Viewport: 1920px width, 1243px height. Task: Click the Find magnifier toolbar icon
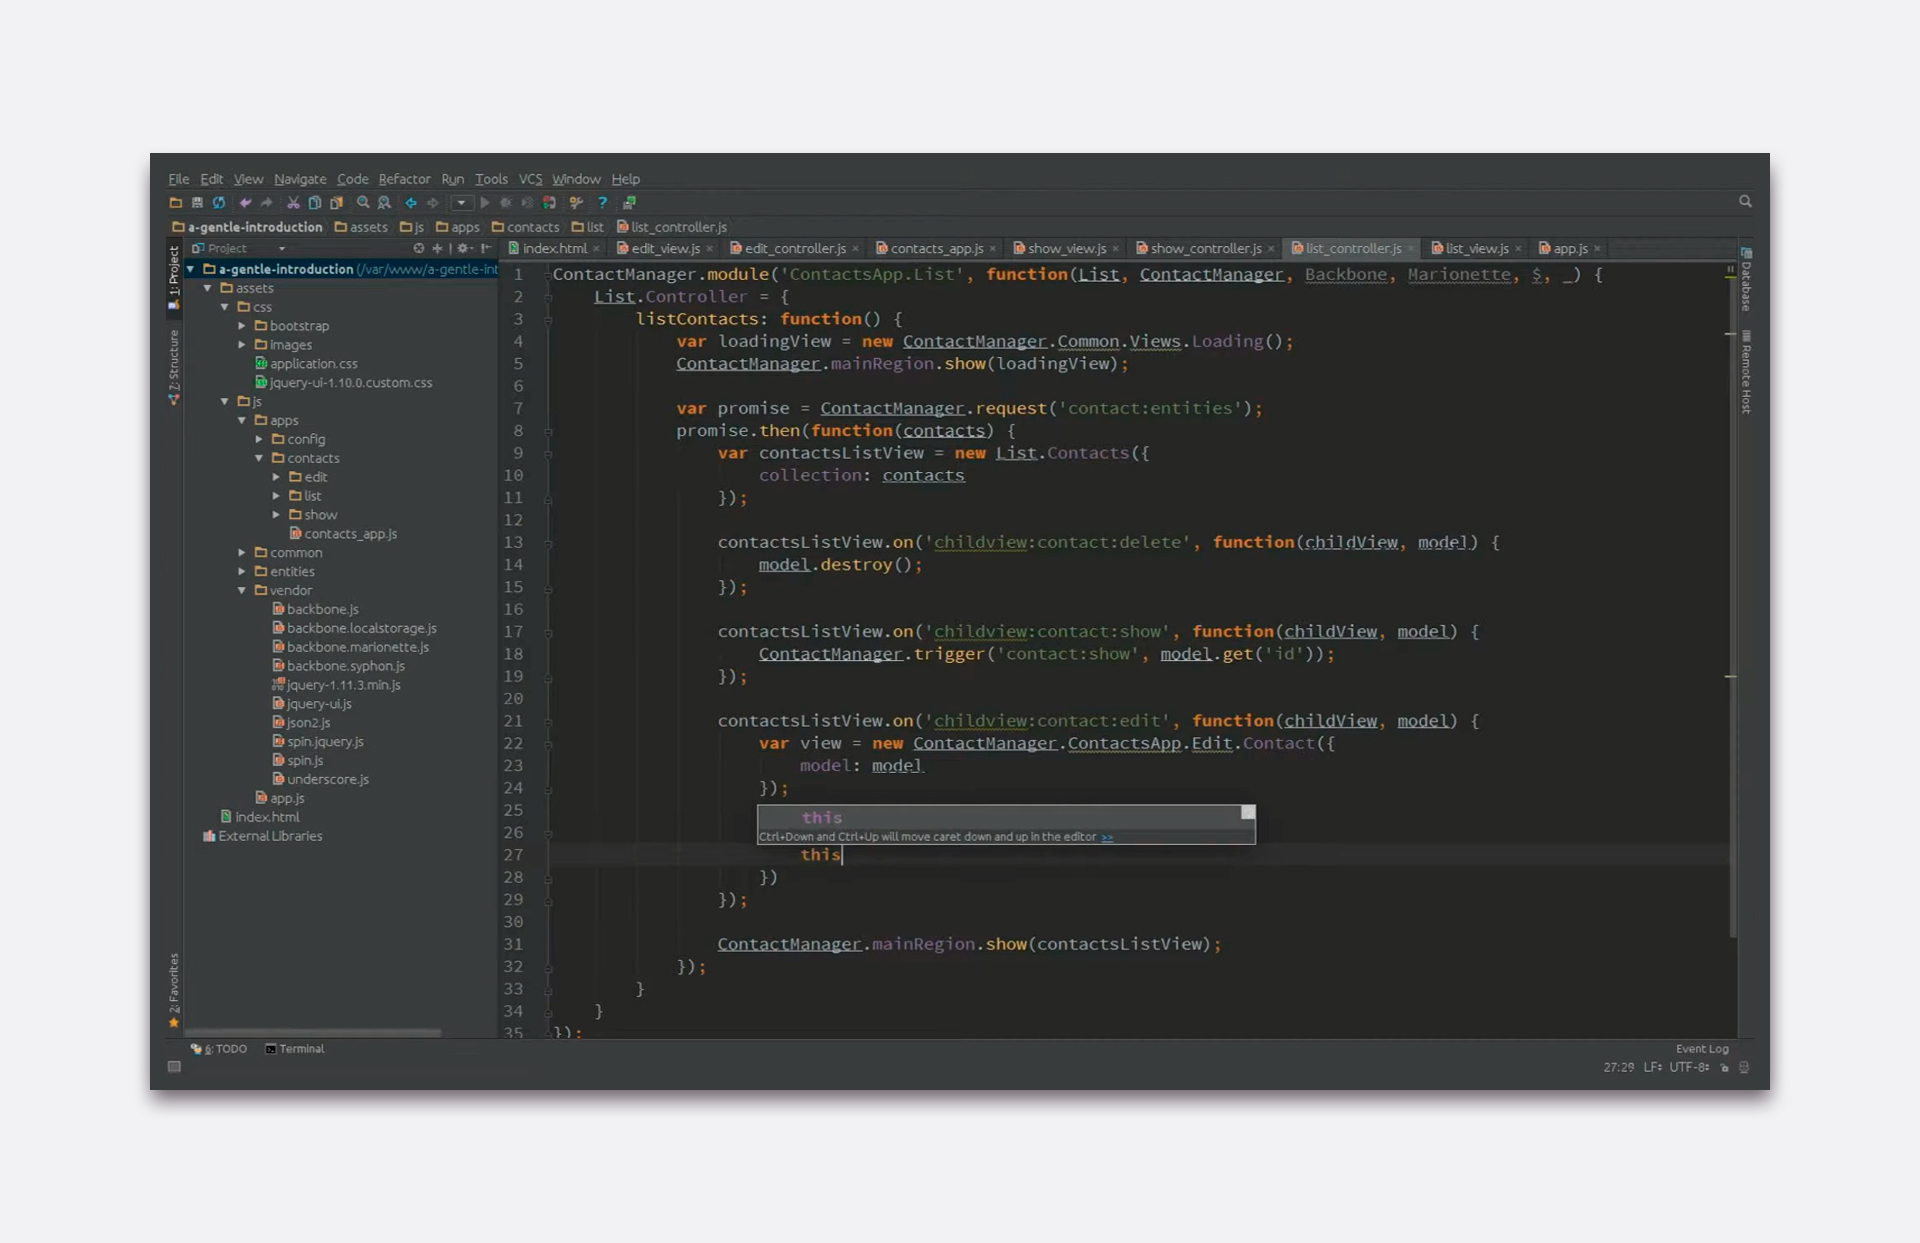click(x=363, y=203)
